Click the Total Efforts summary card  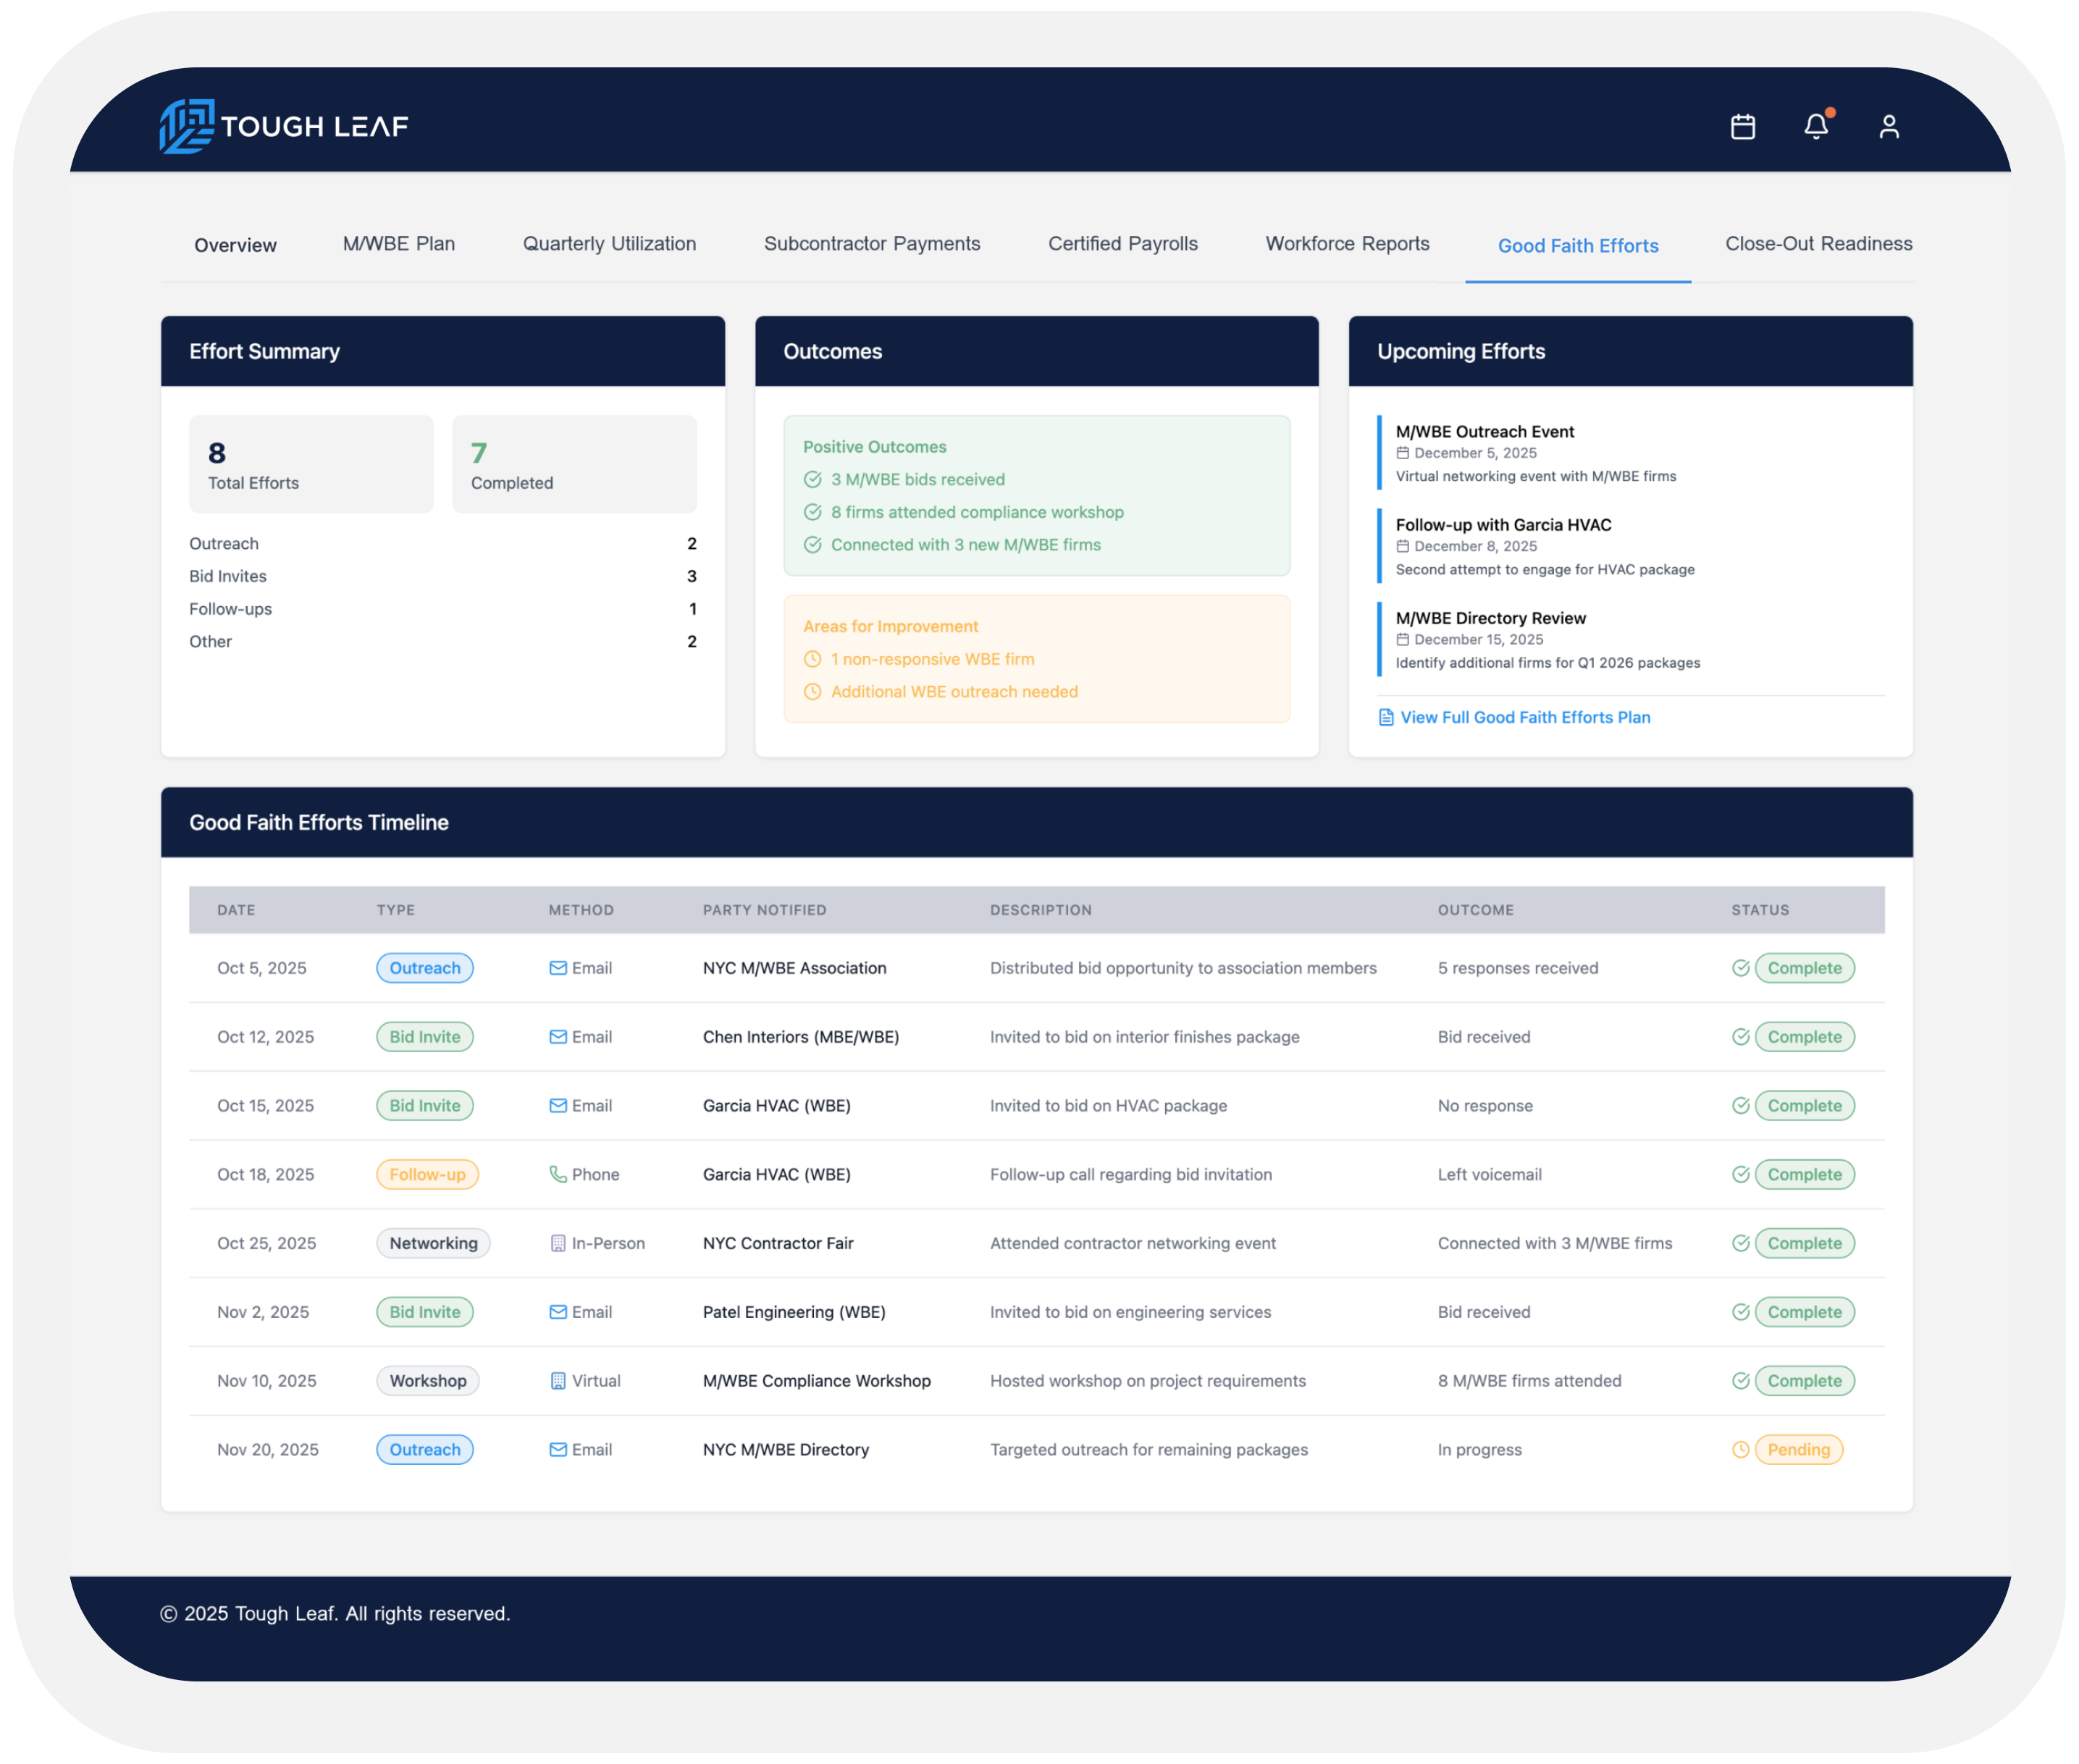[311, 464]
